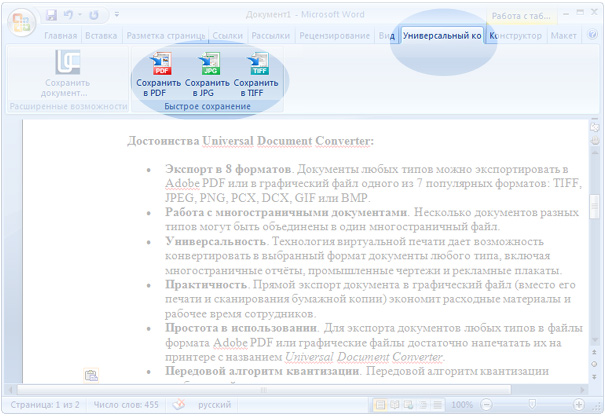This screenshot has height=416, width=605.
Task: Switch to the Вид tab
Action: [x=386, y=36]
